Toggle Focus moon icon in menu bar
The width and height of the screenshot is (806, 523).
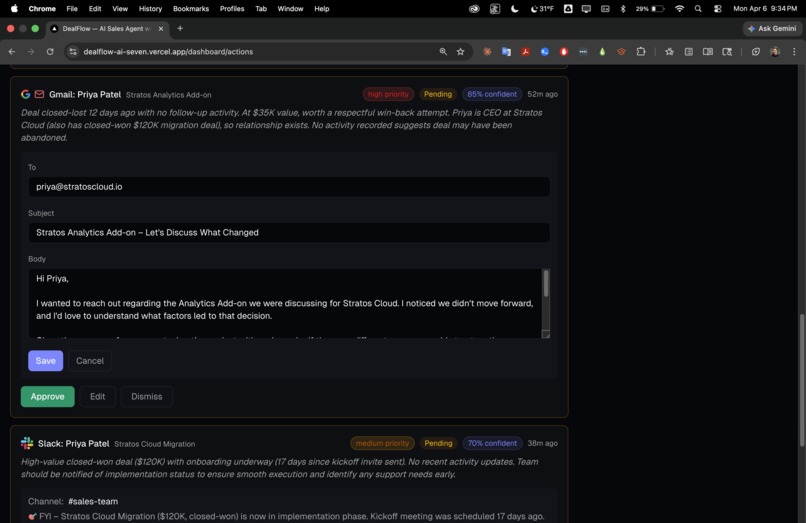tap(515, 9)
